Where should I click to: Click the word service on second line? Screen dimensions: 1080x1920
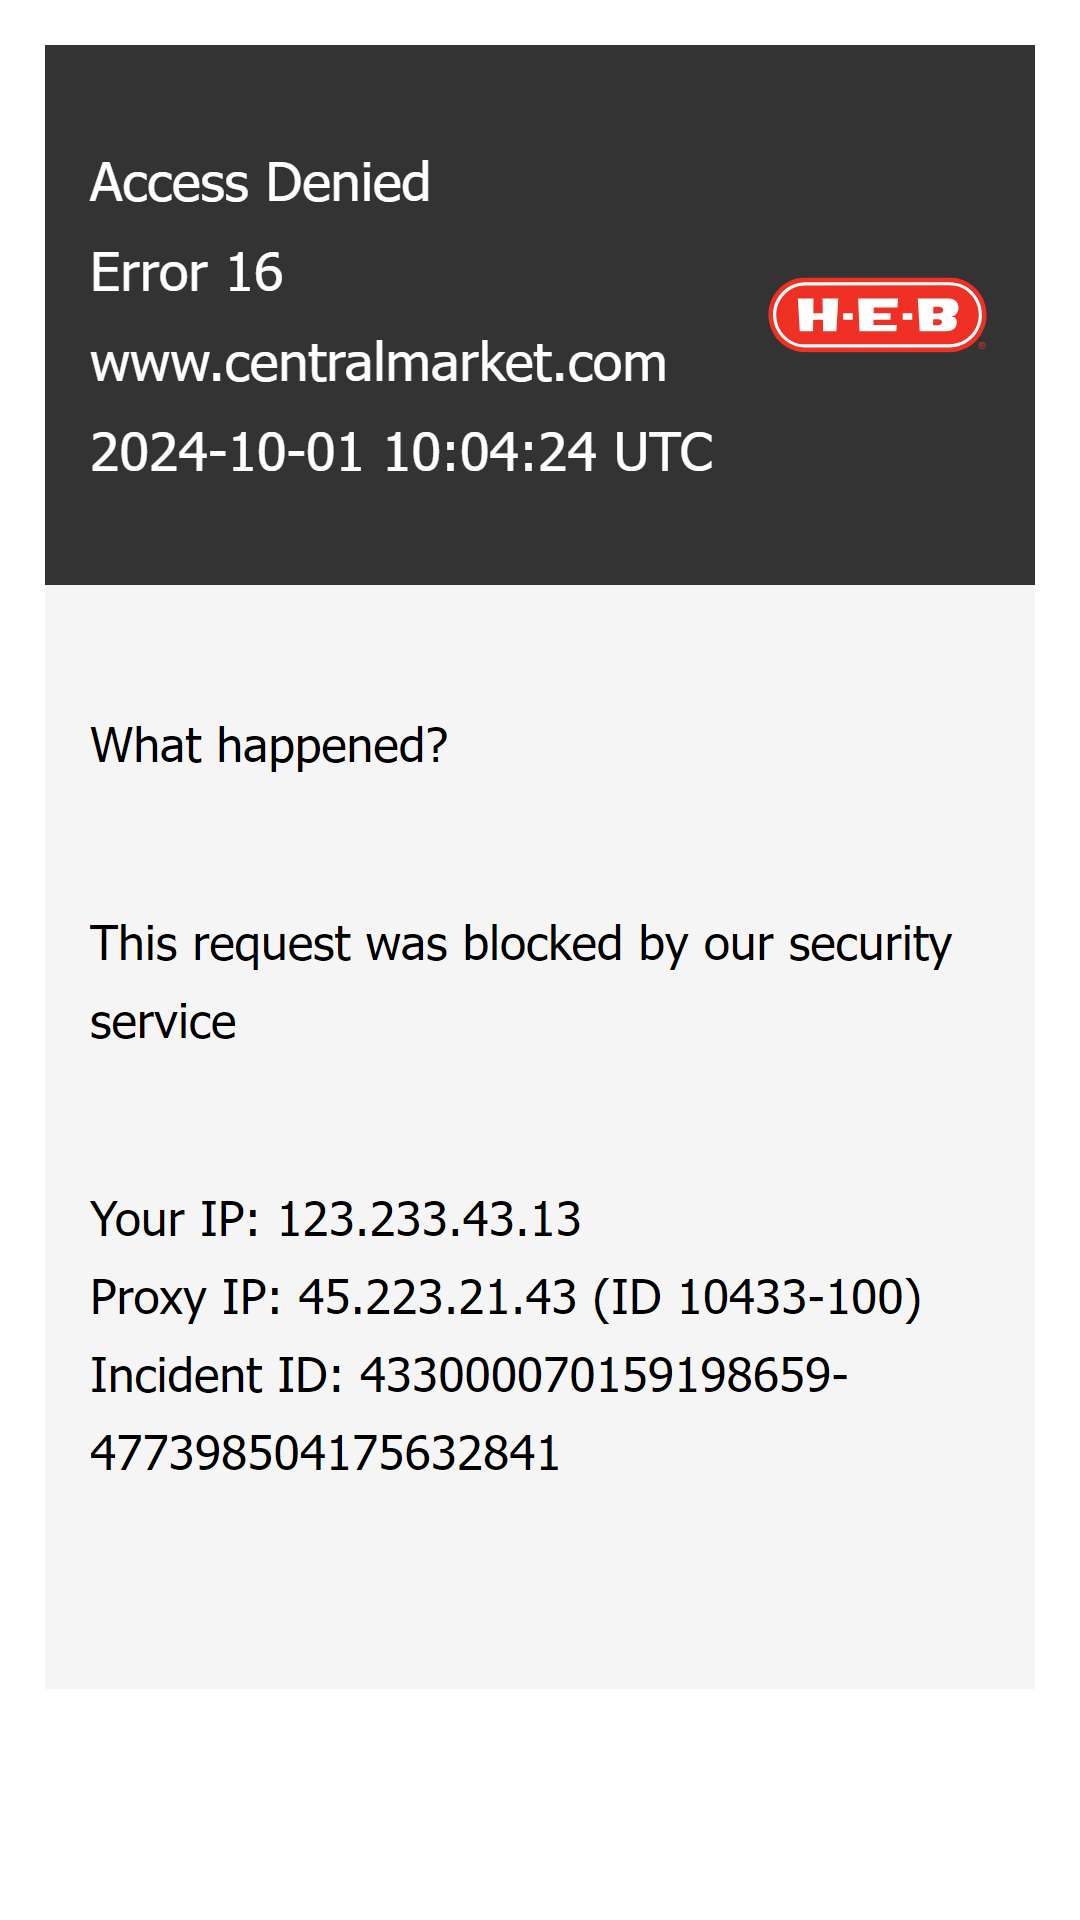(163, 1022)
